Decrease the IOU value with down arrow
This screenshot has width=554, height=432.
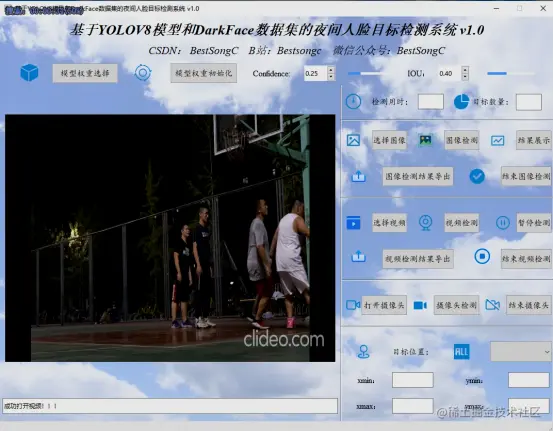(x=465, y=77)
